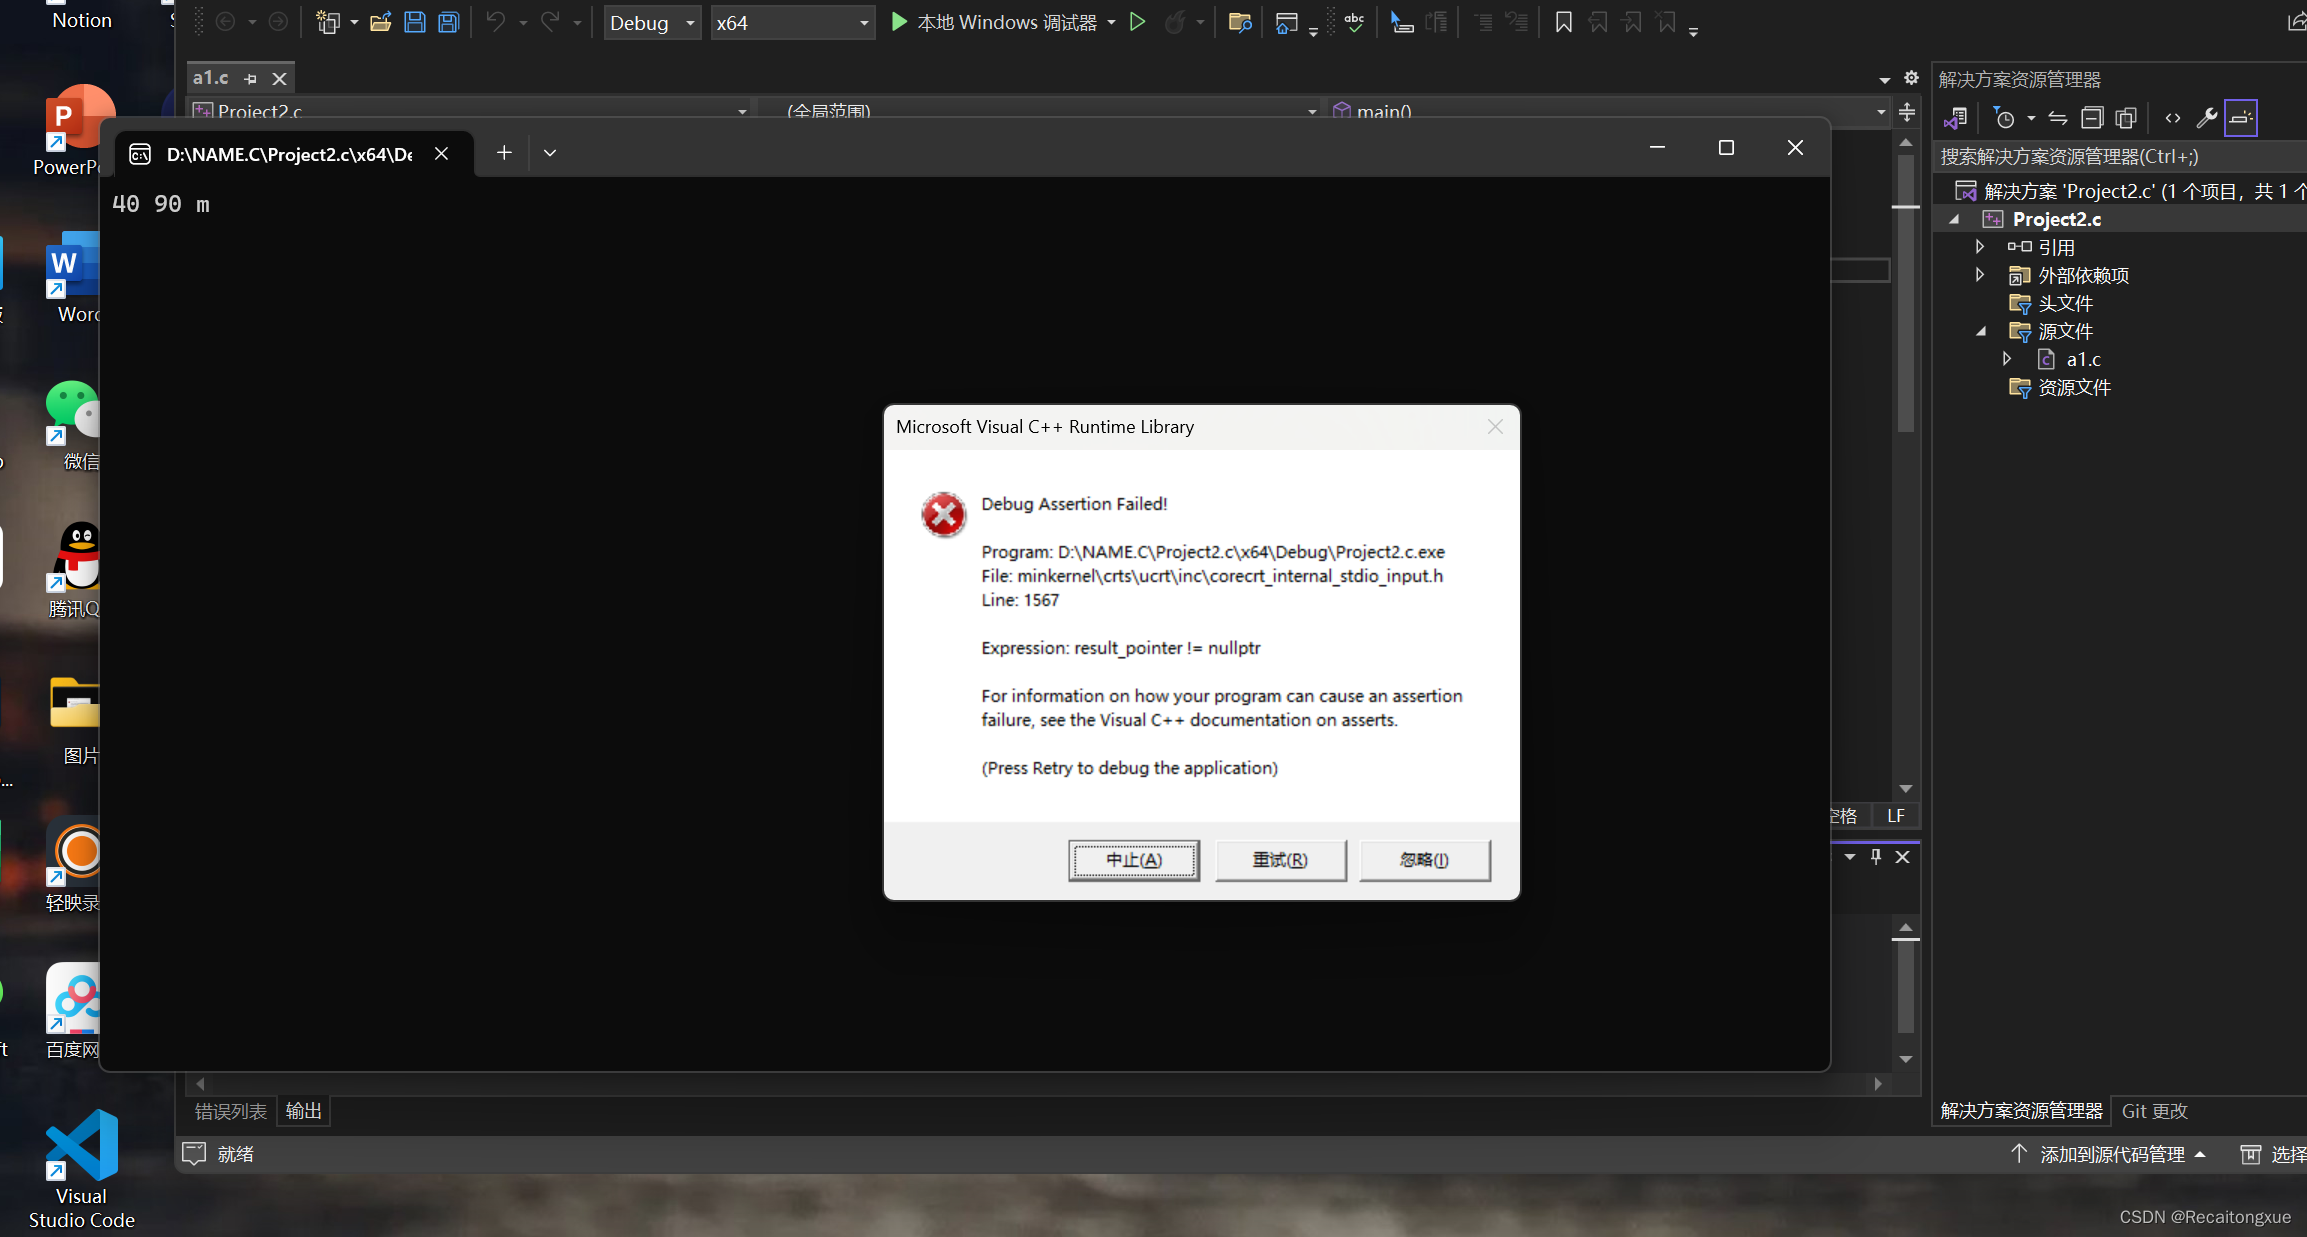Viewport: 2307px width, 1237px height.
Task: Click the 搜索解决方案资源管理器 search field
Action: [2100, 156]
